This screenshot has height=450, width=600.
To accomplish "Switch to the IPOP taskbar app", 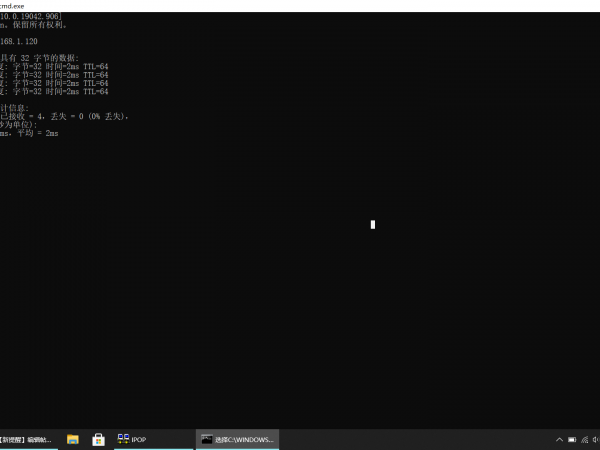I will tap(132, 439).
